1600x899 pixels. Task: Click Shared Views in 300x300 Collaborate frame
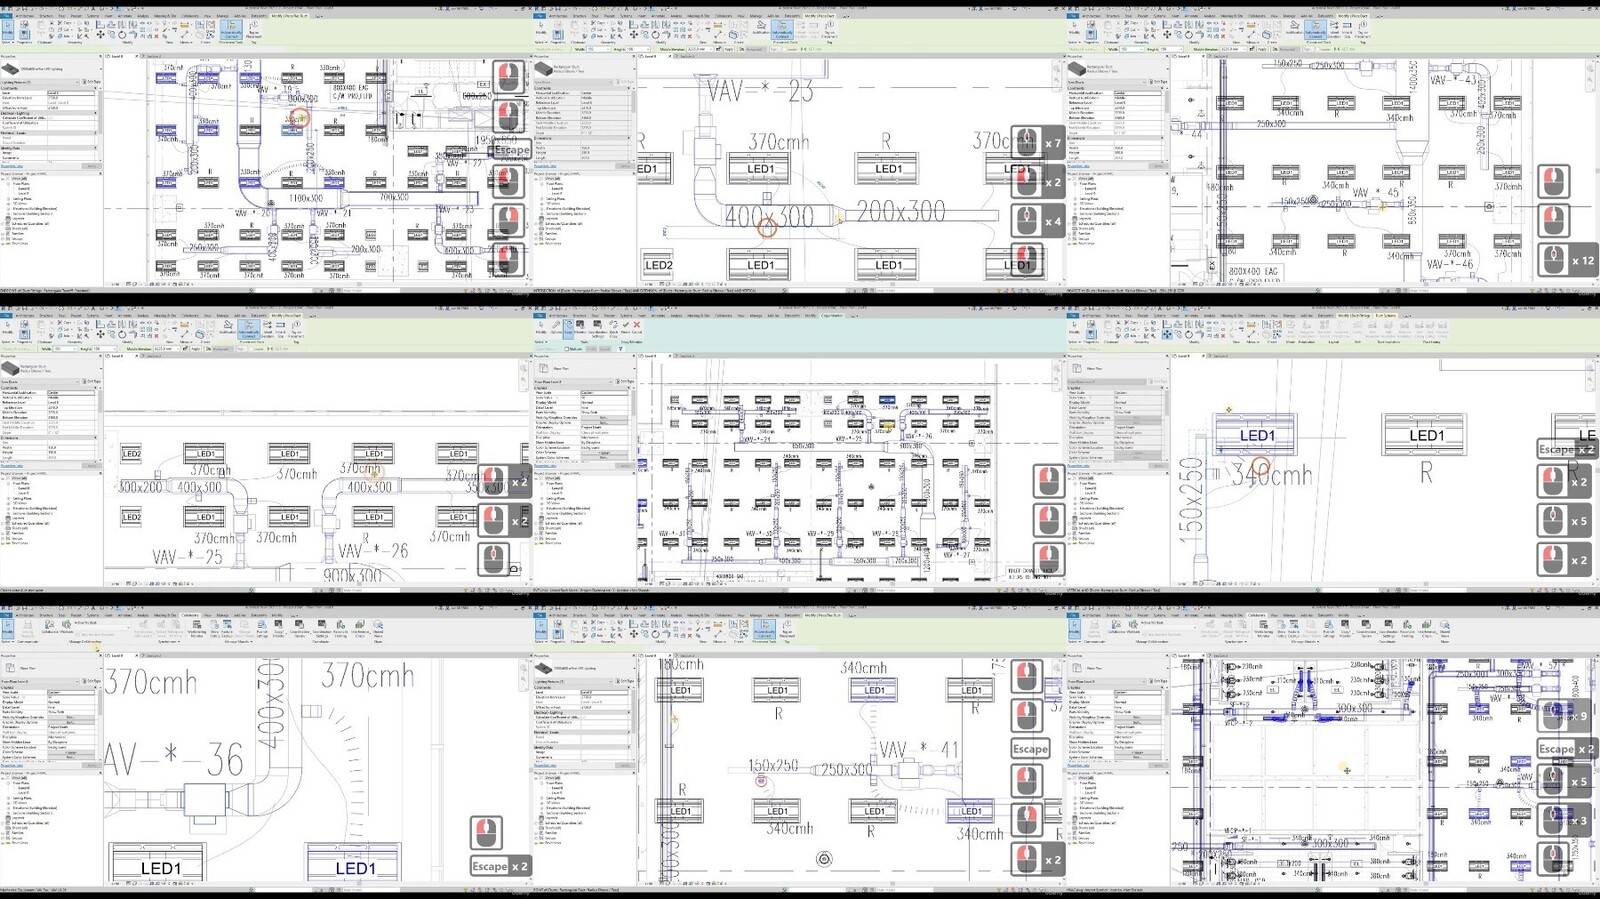tap(1446, 630)
